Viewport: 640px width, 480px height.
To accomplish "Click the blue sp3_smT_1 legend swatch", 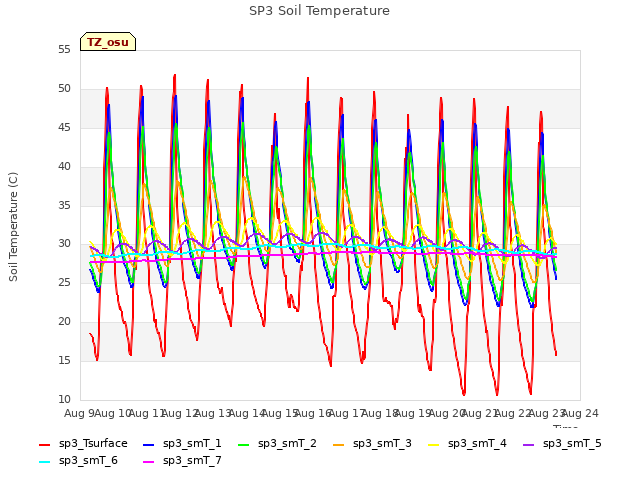I will (x=149, y=444).
